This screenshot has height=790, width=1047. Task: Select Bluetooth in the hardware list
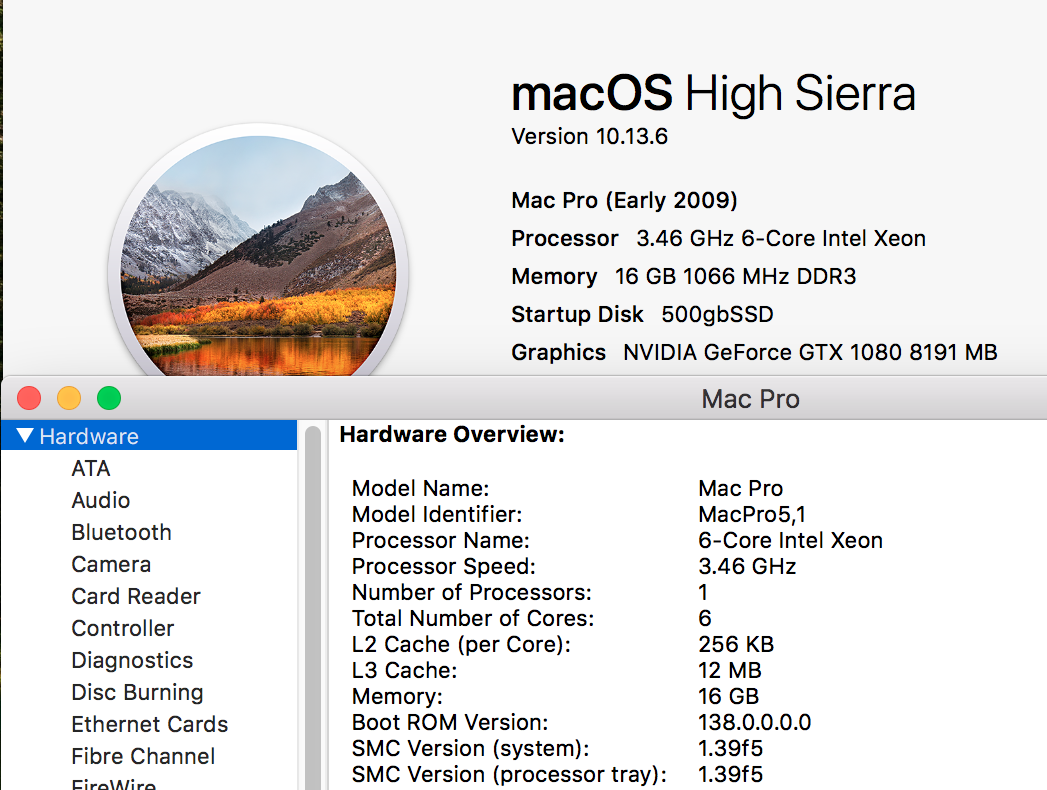[122, 532]
